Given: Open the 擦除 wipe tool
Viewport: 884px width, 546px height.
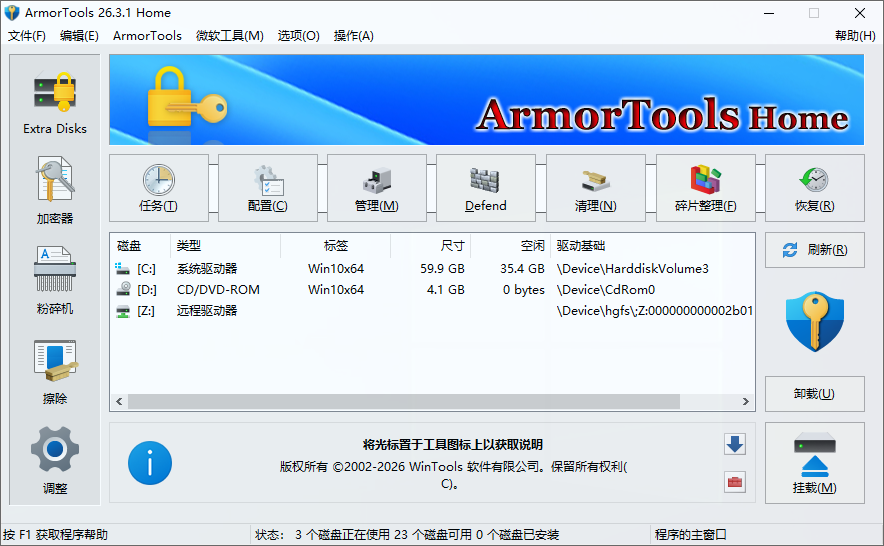Looking at the screenshot, I should (55, 372).
